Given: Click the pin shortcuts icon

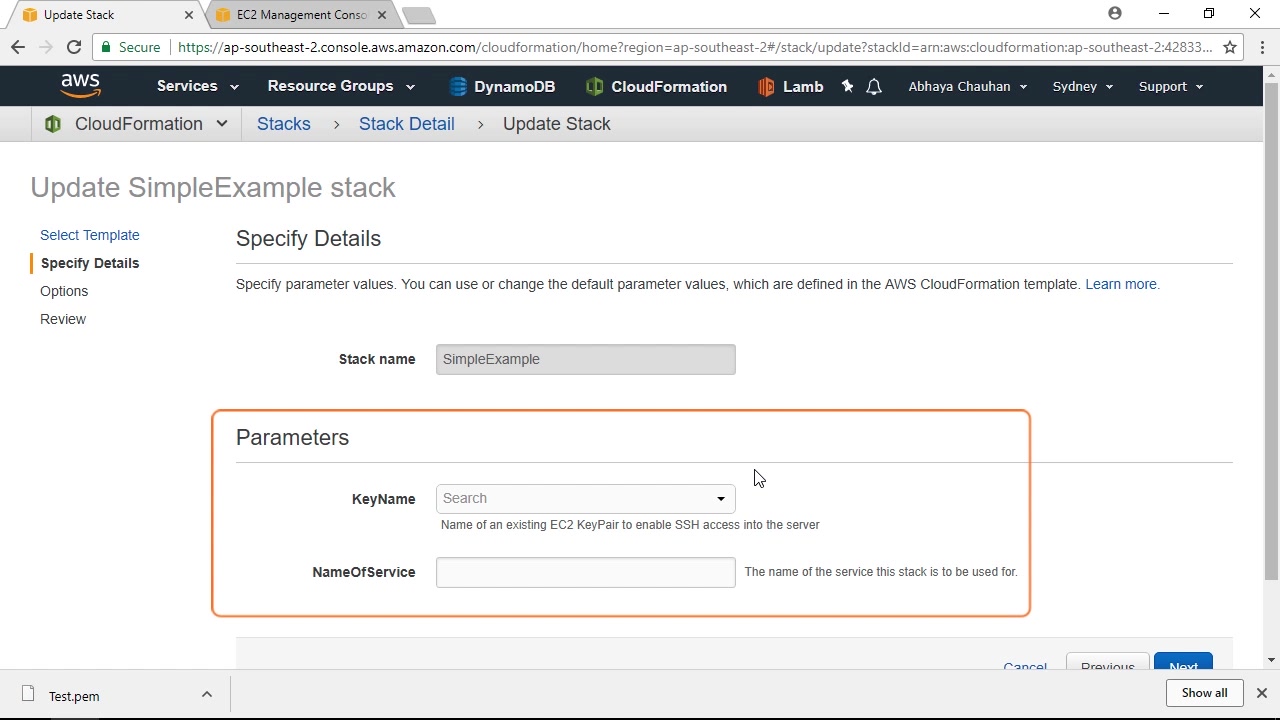Looking at the screenshot, I should point(847,87).
